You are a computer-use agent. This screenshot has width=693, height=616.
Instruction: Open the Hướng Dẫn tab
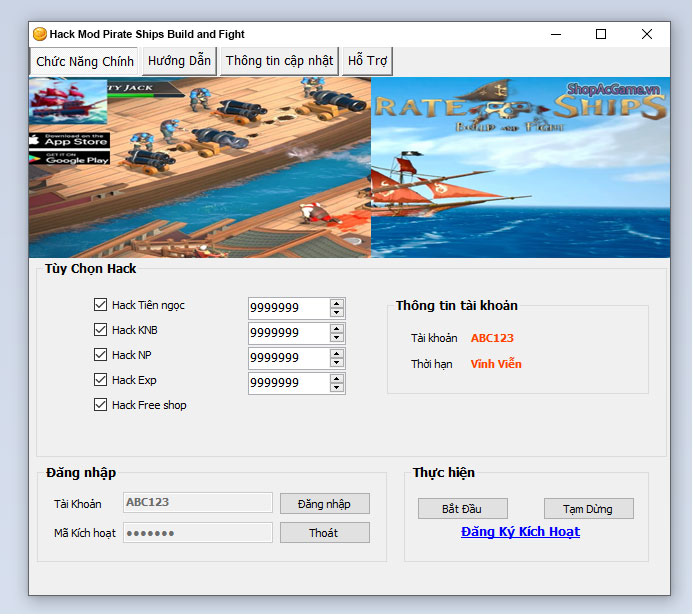click(179, 61)
